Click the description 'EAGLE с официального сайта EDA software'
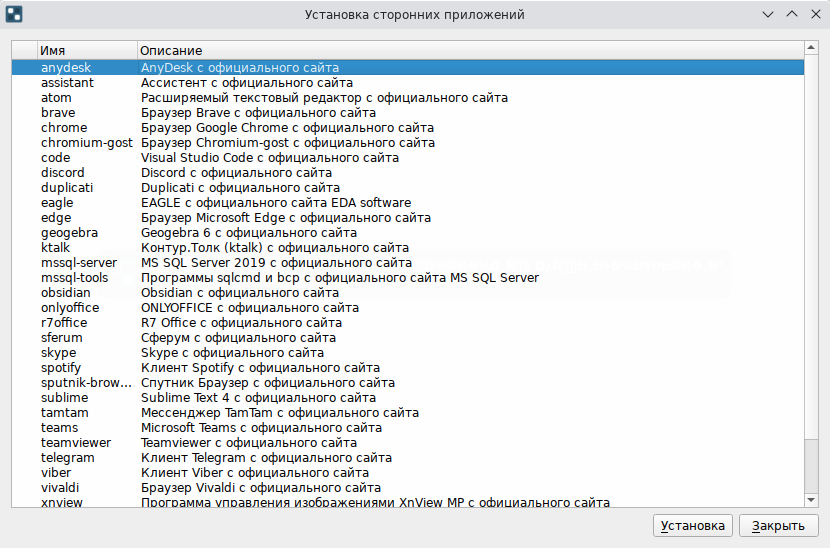This screenshot has width=830, height=548. (276, 202)
